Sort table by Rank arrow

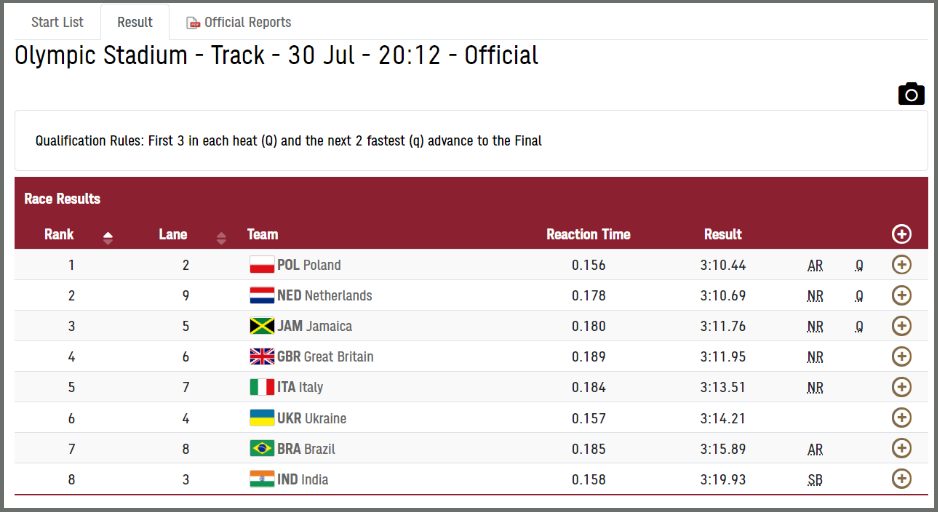pos(108,238)
